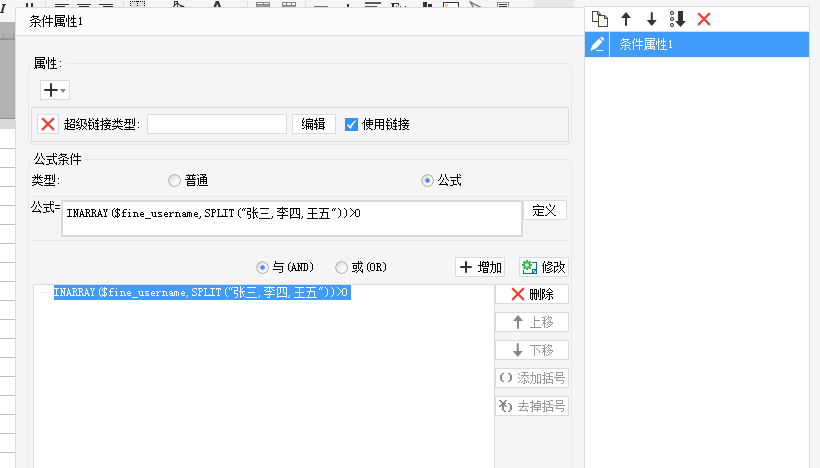Remove the 超级链接类型 attribute with red X
The width and height of the screenshot is (820, 468).
tap(48, 124)
